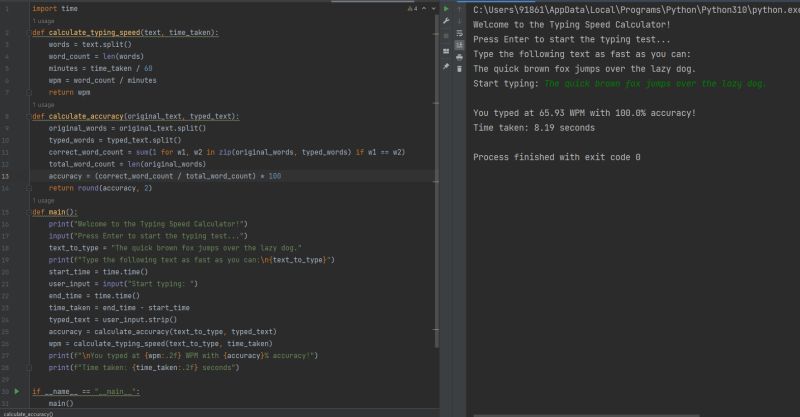Toggle Scroll to End of console
The height and width of the screenshot is (417, 800).
[x=459, y=45]
